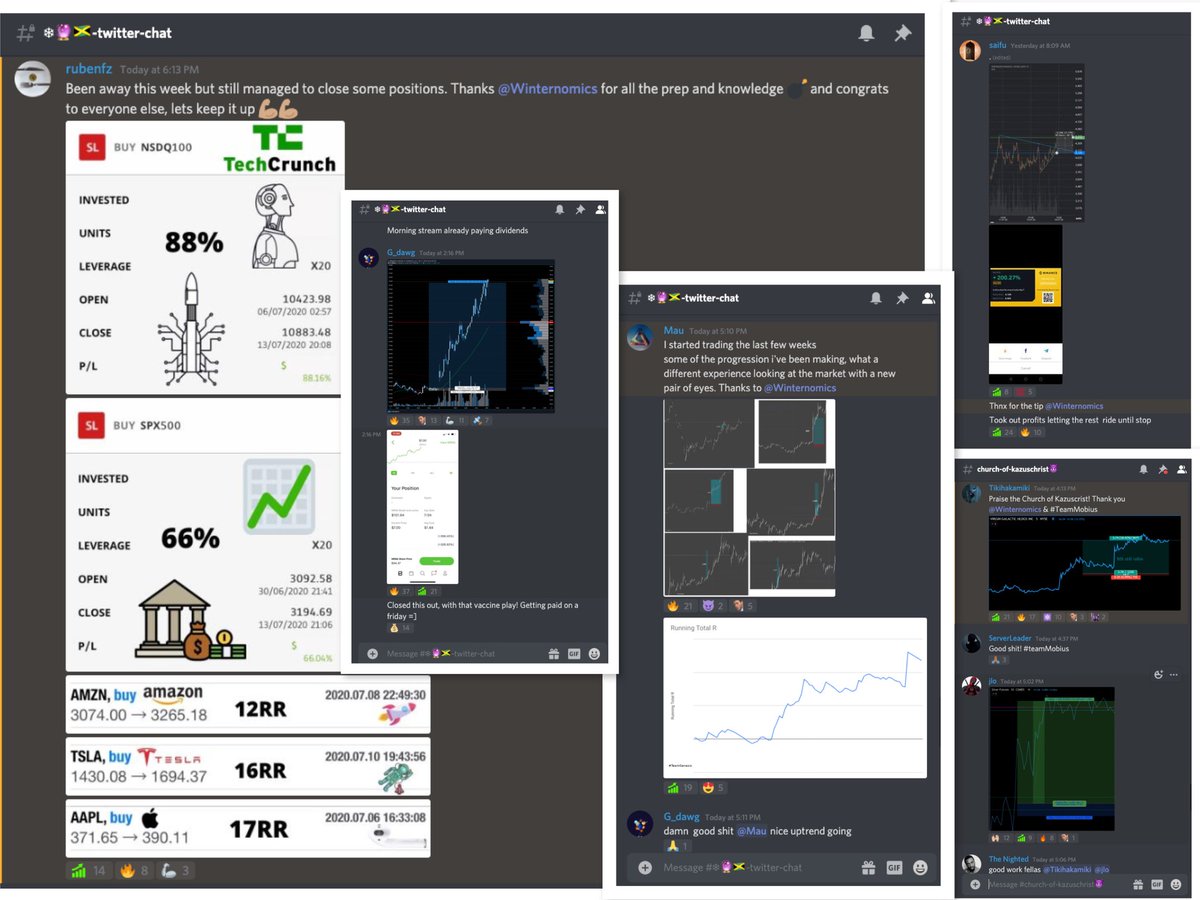This screenshot has height=900, width=1200.
Task: Click heart-eyes reaction with count 5
Action: point(714,787)
